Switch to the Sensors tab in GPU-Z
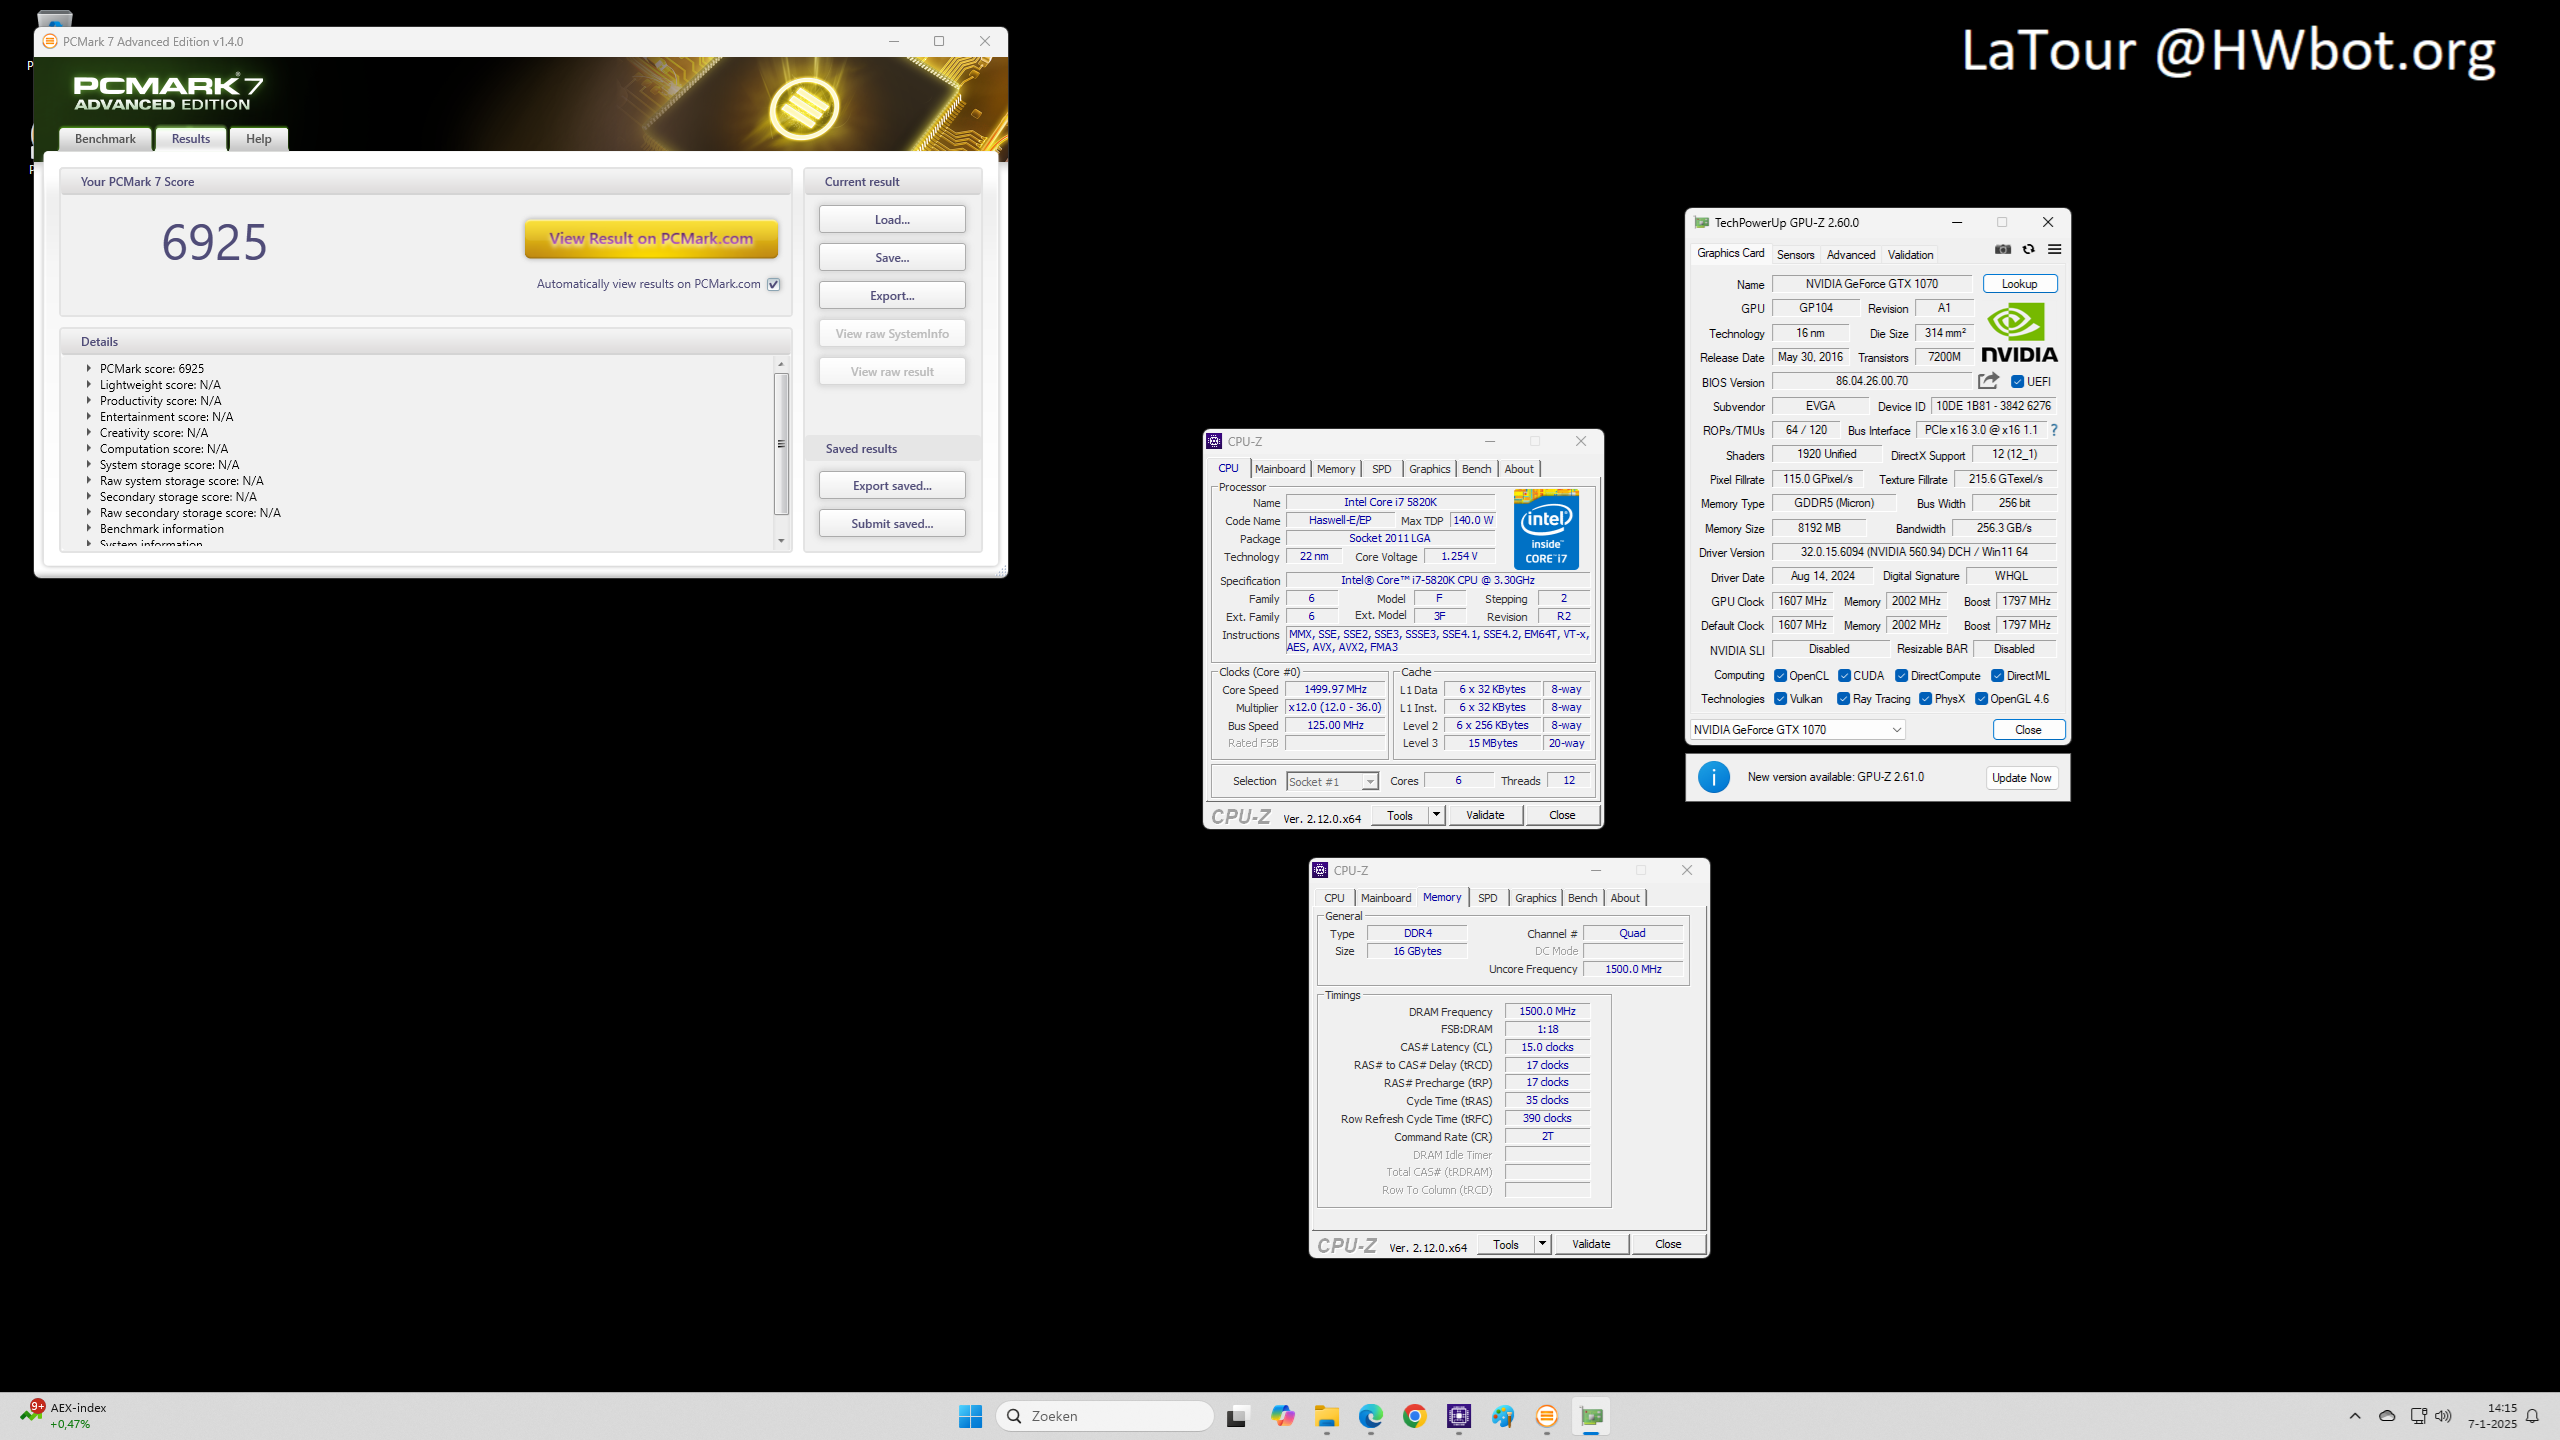Image resolution: width=2560 pixels, height=1440 pixels. (1795, 255)
